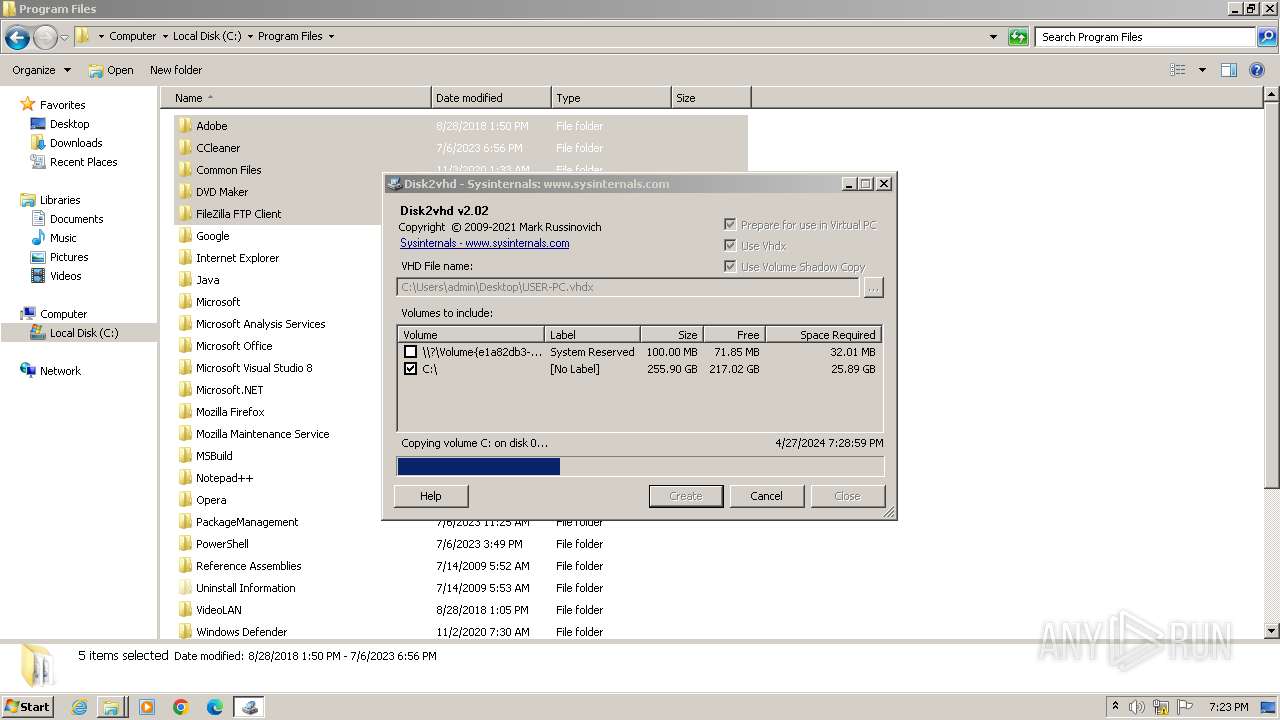Screen dimensions: 1280x720
Task: Click the Help button in Disk2vhd
Action: [x=431, y=496]
